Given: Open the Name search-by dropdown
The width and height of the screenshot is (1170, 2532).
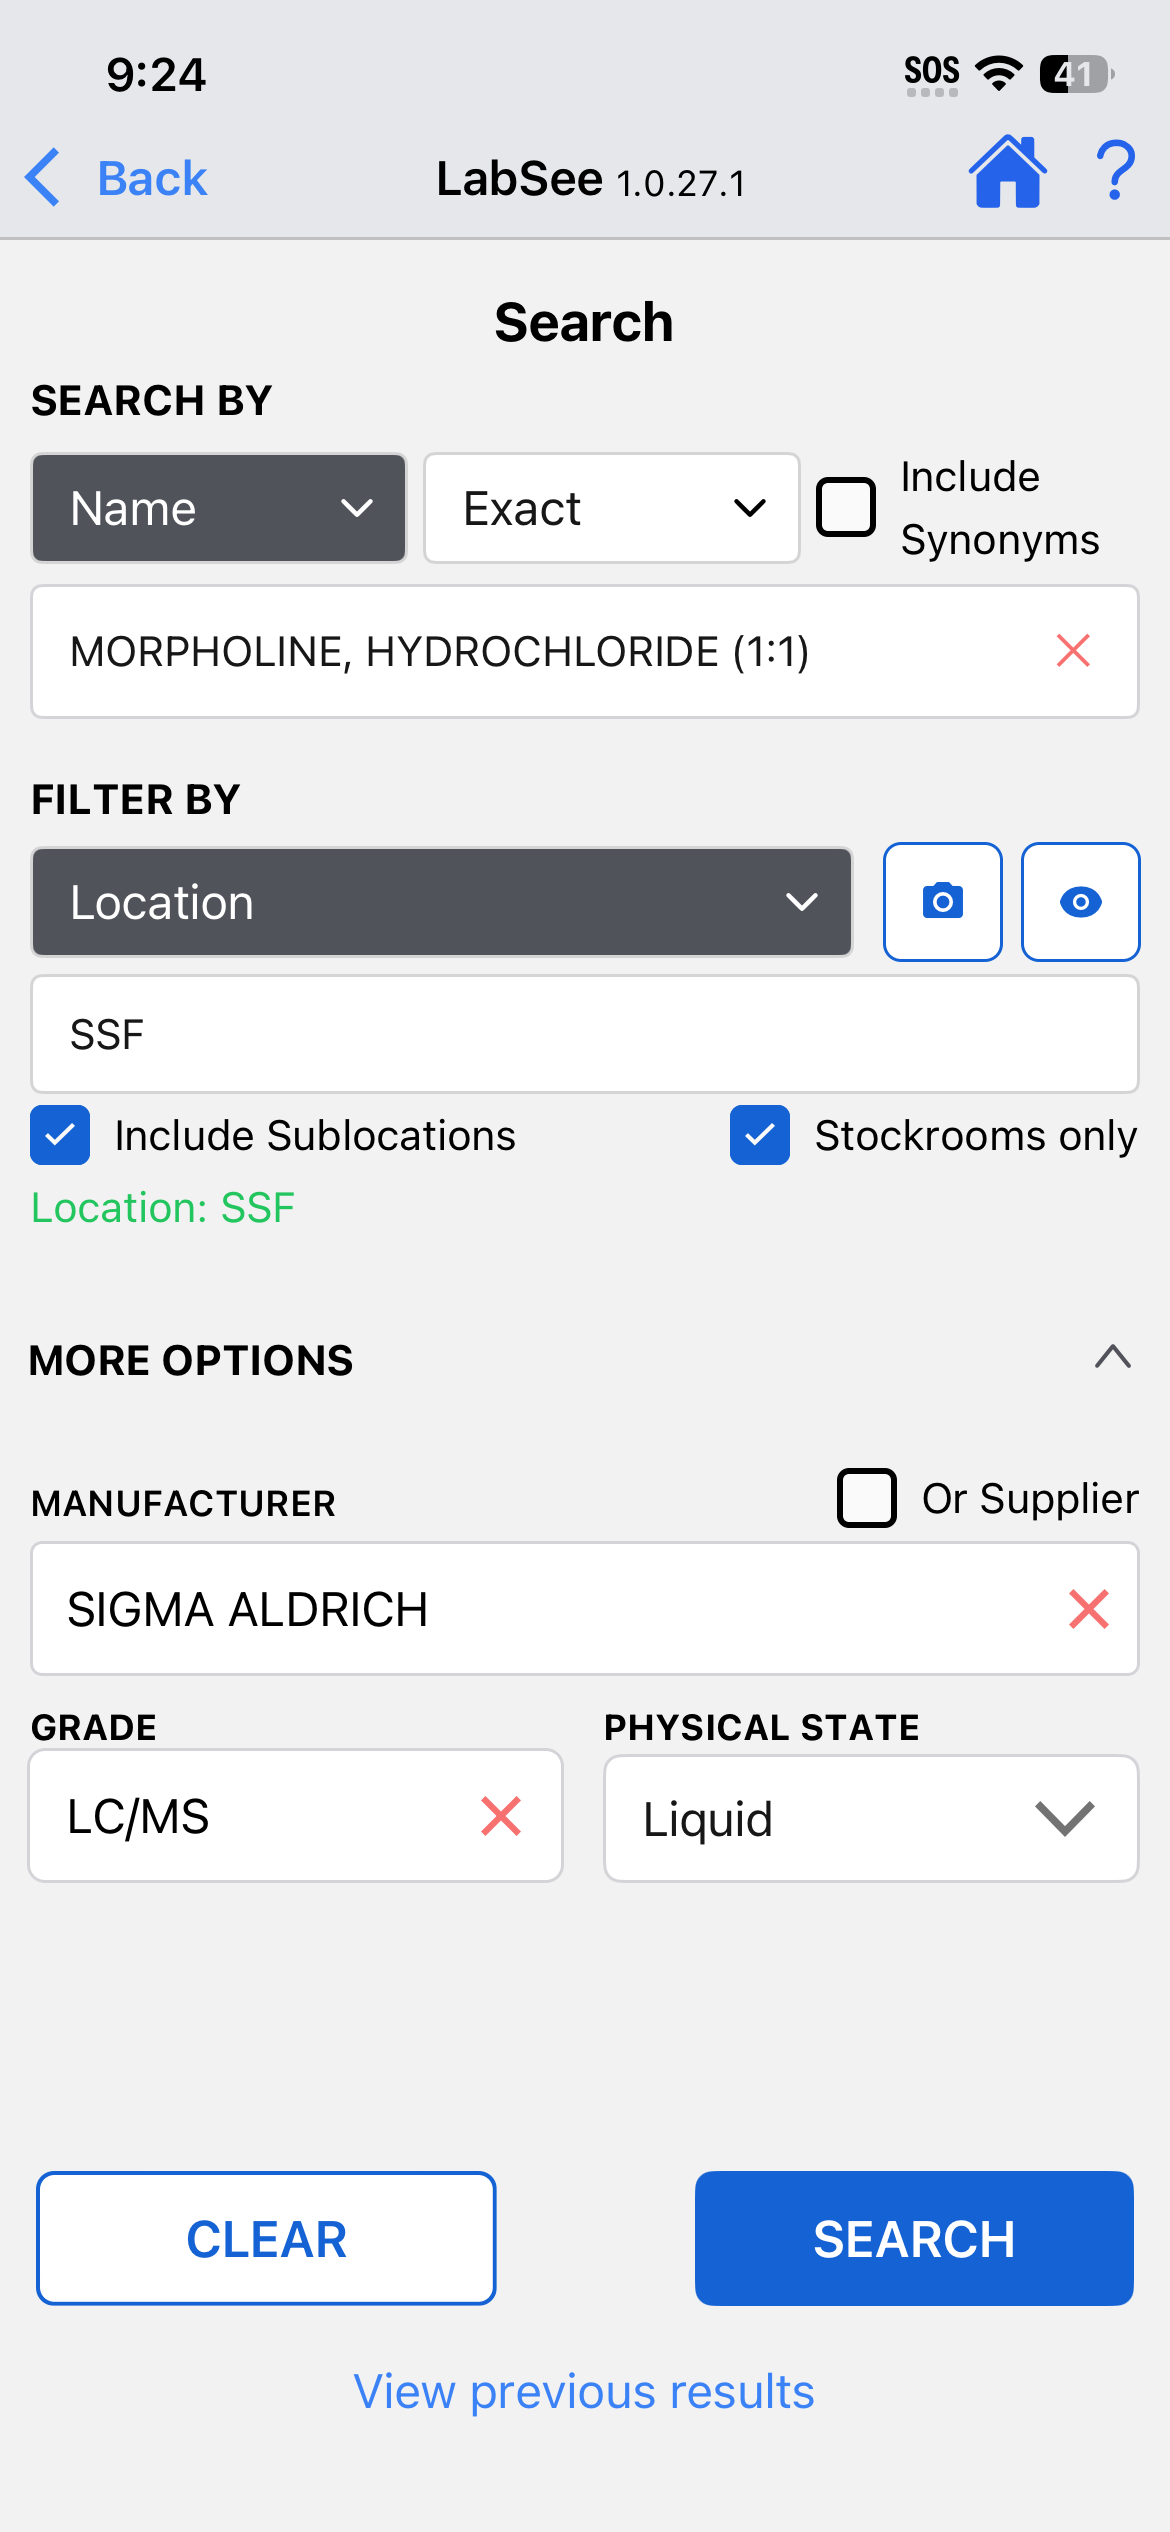Looking at the screenshot, I should click(219, 508).
